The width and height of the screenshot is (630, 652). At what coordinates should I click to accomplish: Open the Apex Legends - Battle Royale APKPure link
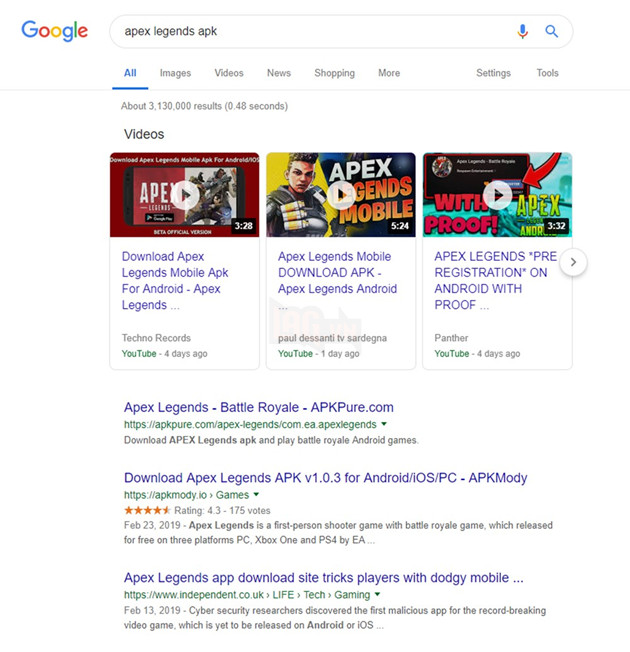(x=259, y=407)
